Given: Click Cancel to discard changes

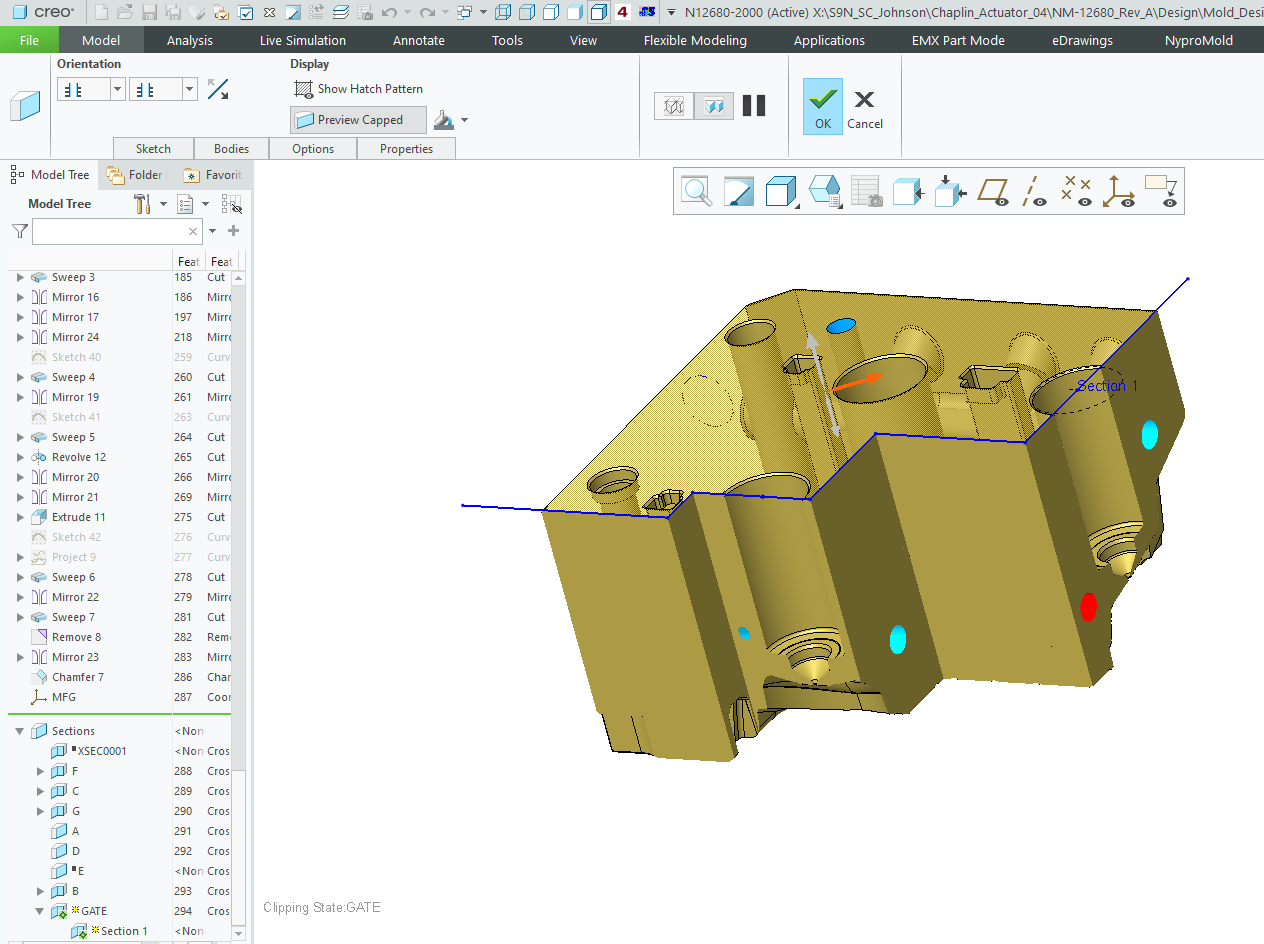Looking at the screenshot, I should coord(864,105).
